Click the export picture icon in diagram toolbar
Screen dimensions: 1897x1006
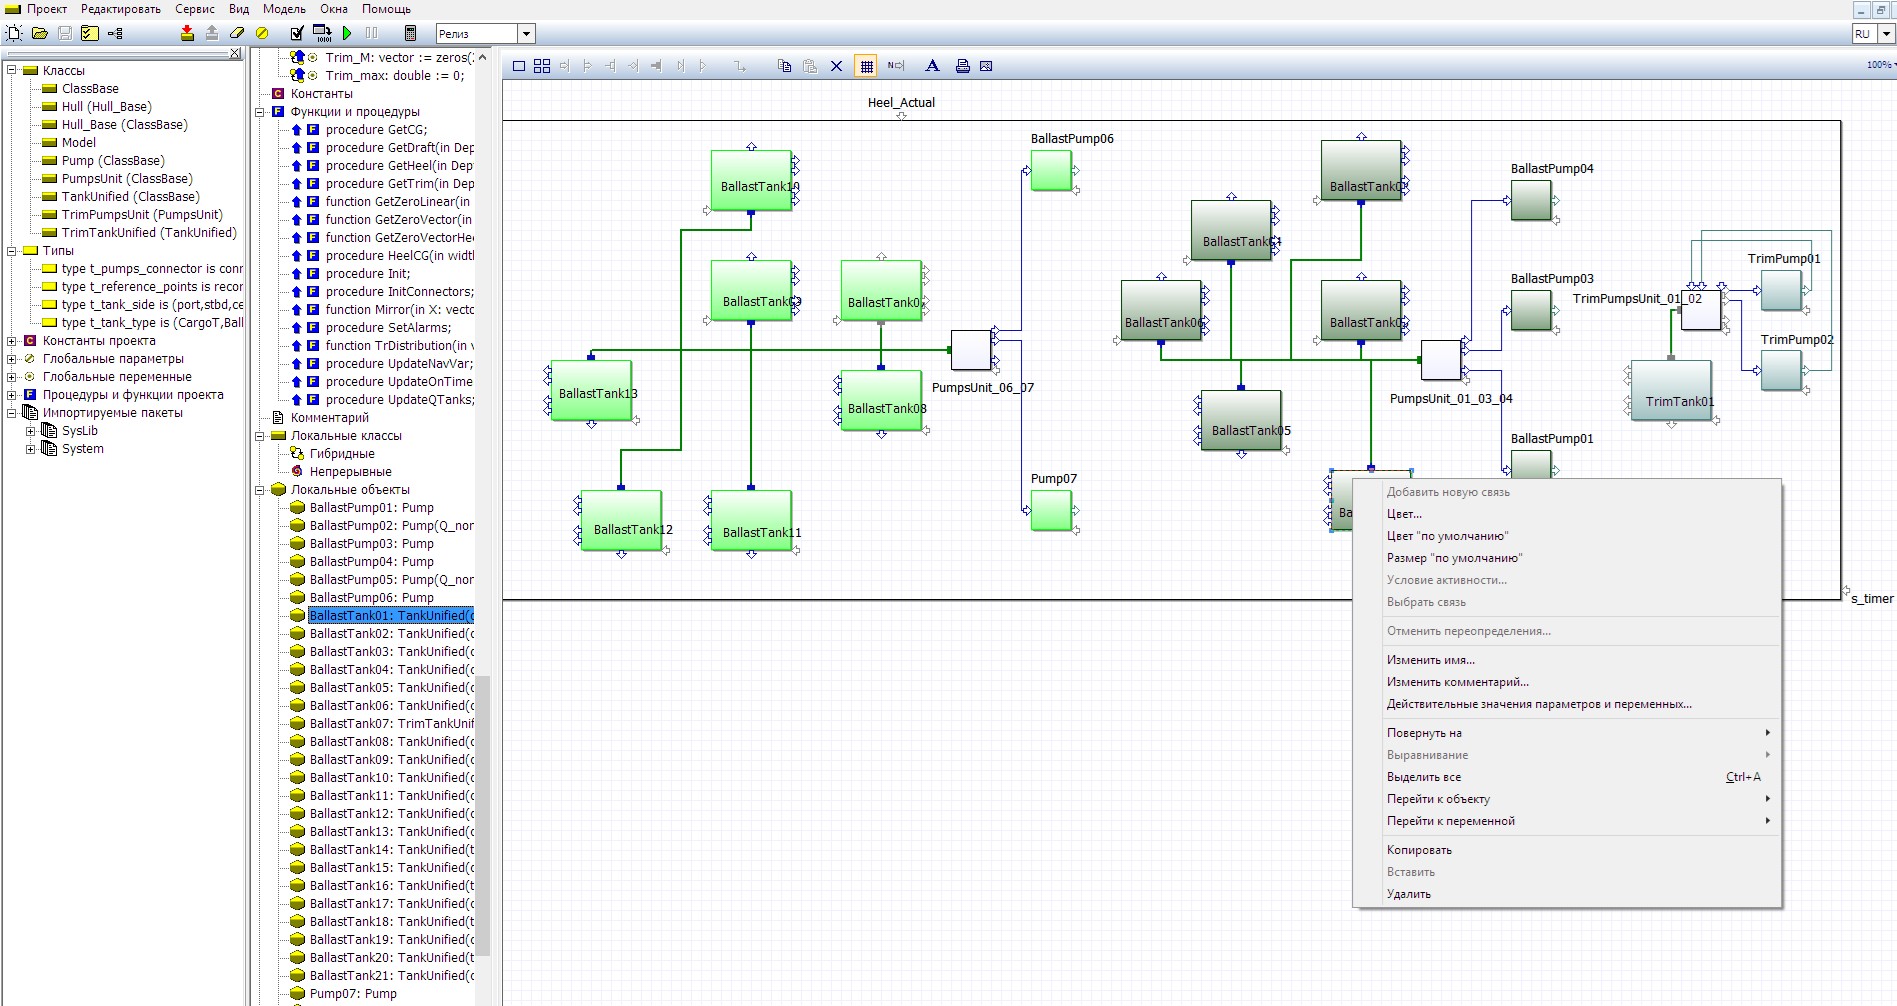point(986,66)
